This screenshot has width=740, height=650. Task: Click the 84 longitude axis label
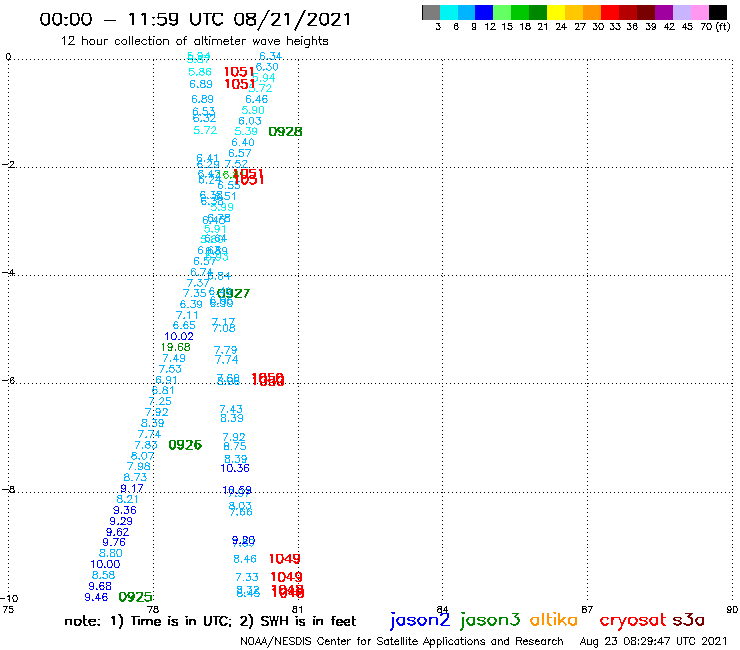coord(442,609)
